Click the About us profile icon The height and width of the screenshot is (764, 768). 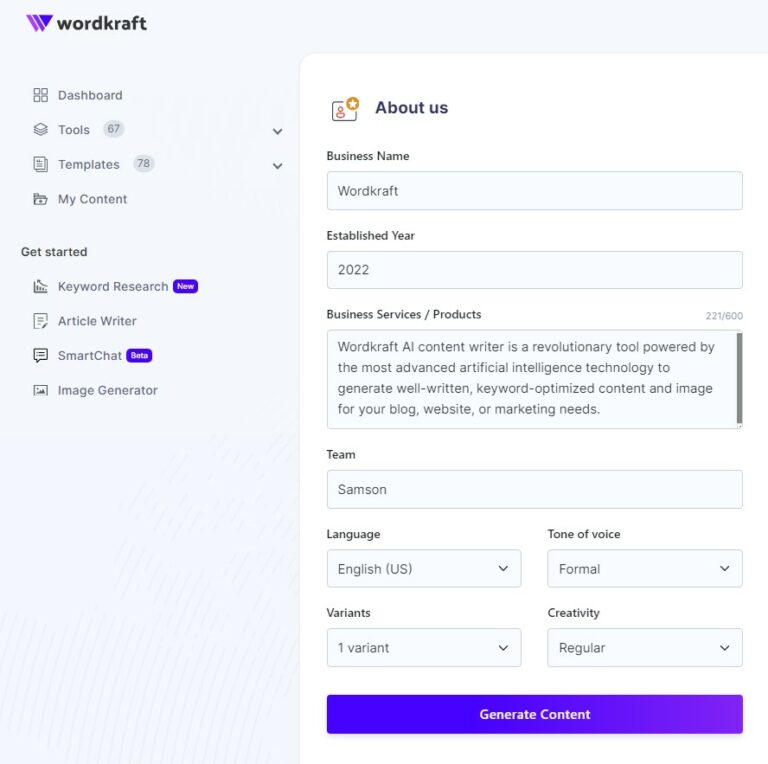(x=344, y=109)
